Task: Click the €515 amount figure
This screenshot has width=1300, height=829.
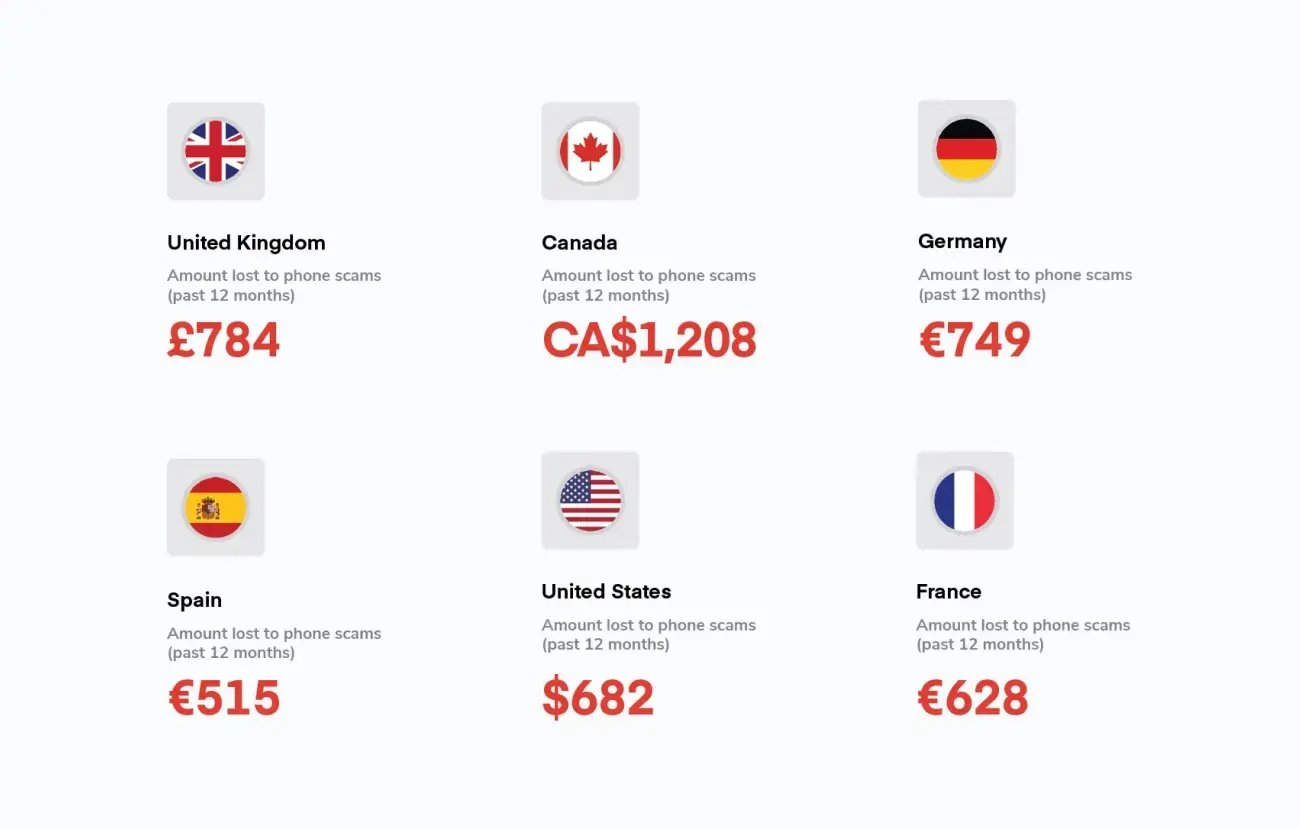Action: coord(224,698)
